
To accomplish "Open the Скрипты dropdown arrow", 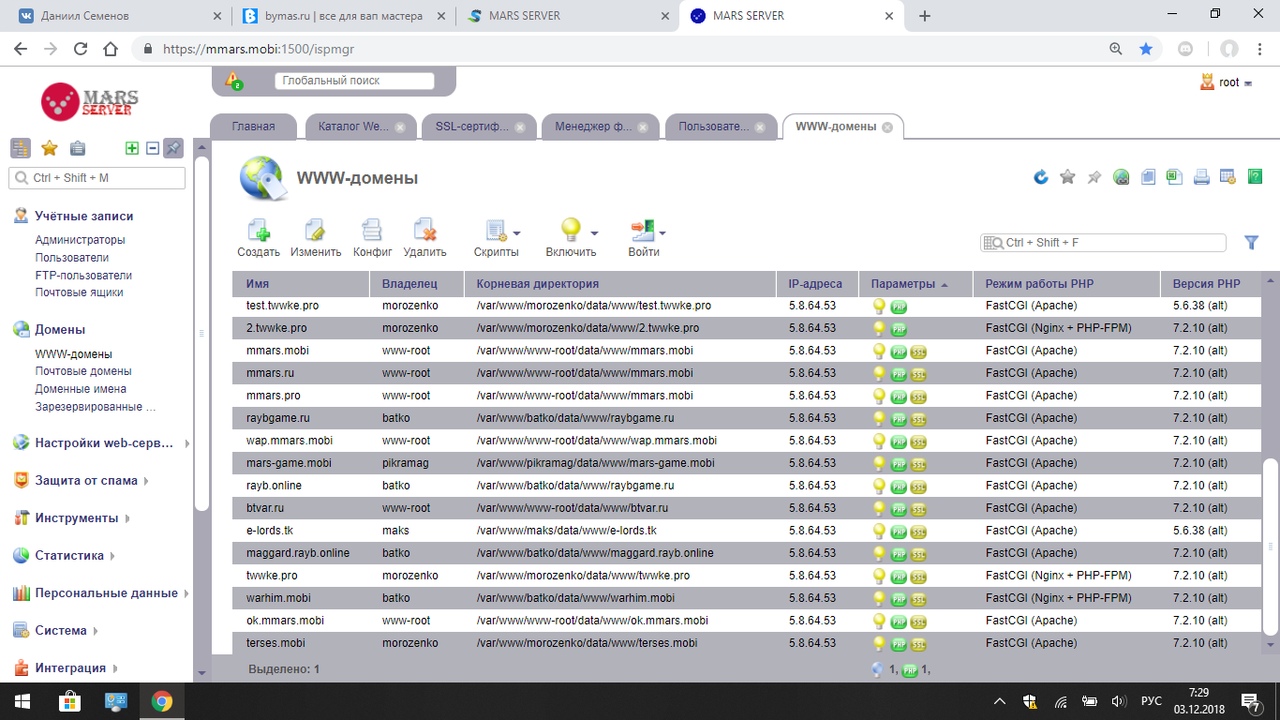I will [516, 233].
